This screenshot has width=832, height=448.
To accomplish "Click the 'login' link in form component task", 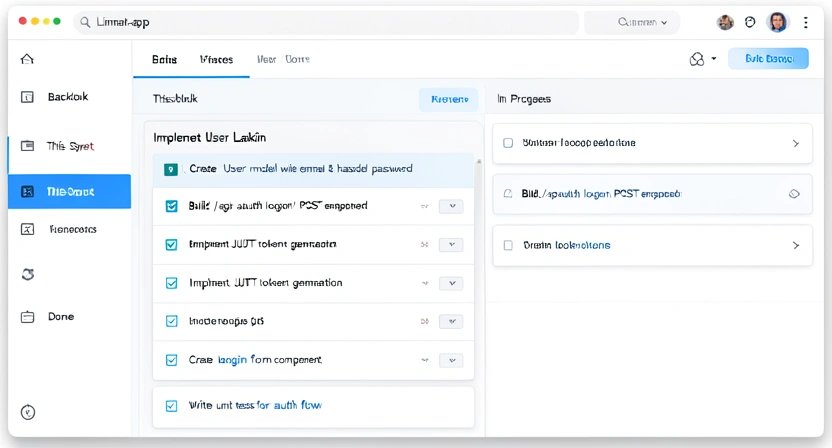I will click(232, 360).
